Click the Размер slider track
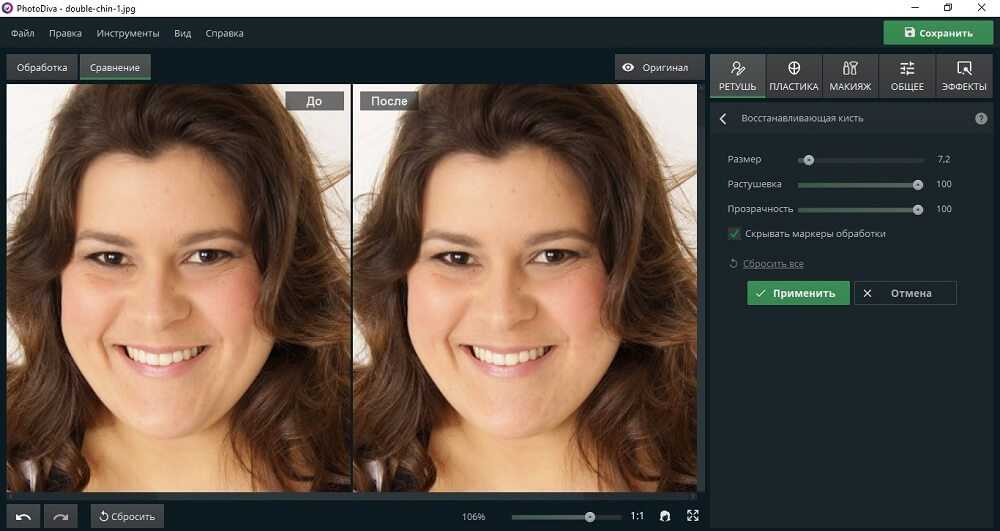 tap(860, 160)
